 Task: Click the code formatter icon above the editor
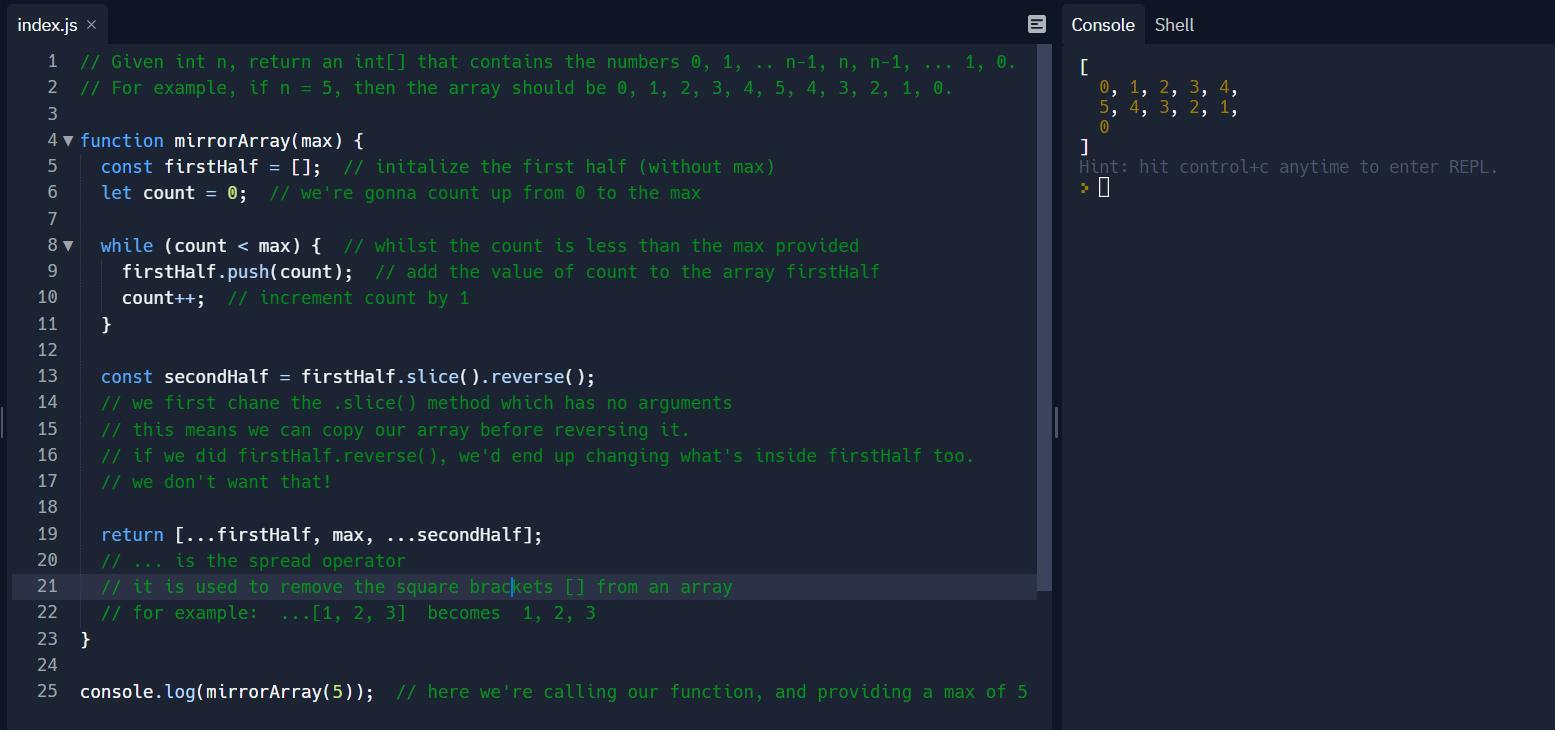pyautogui.click(x=1037, y=24)
